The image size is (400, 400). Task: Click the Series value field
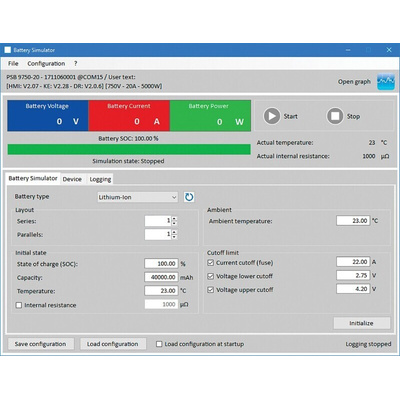[x=158, y=221]
